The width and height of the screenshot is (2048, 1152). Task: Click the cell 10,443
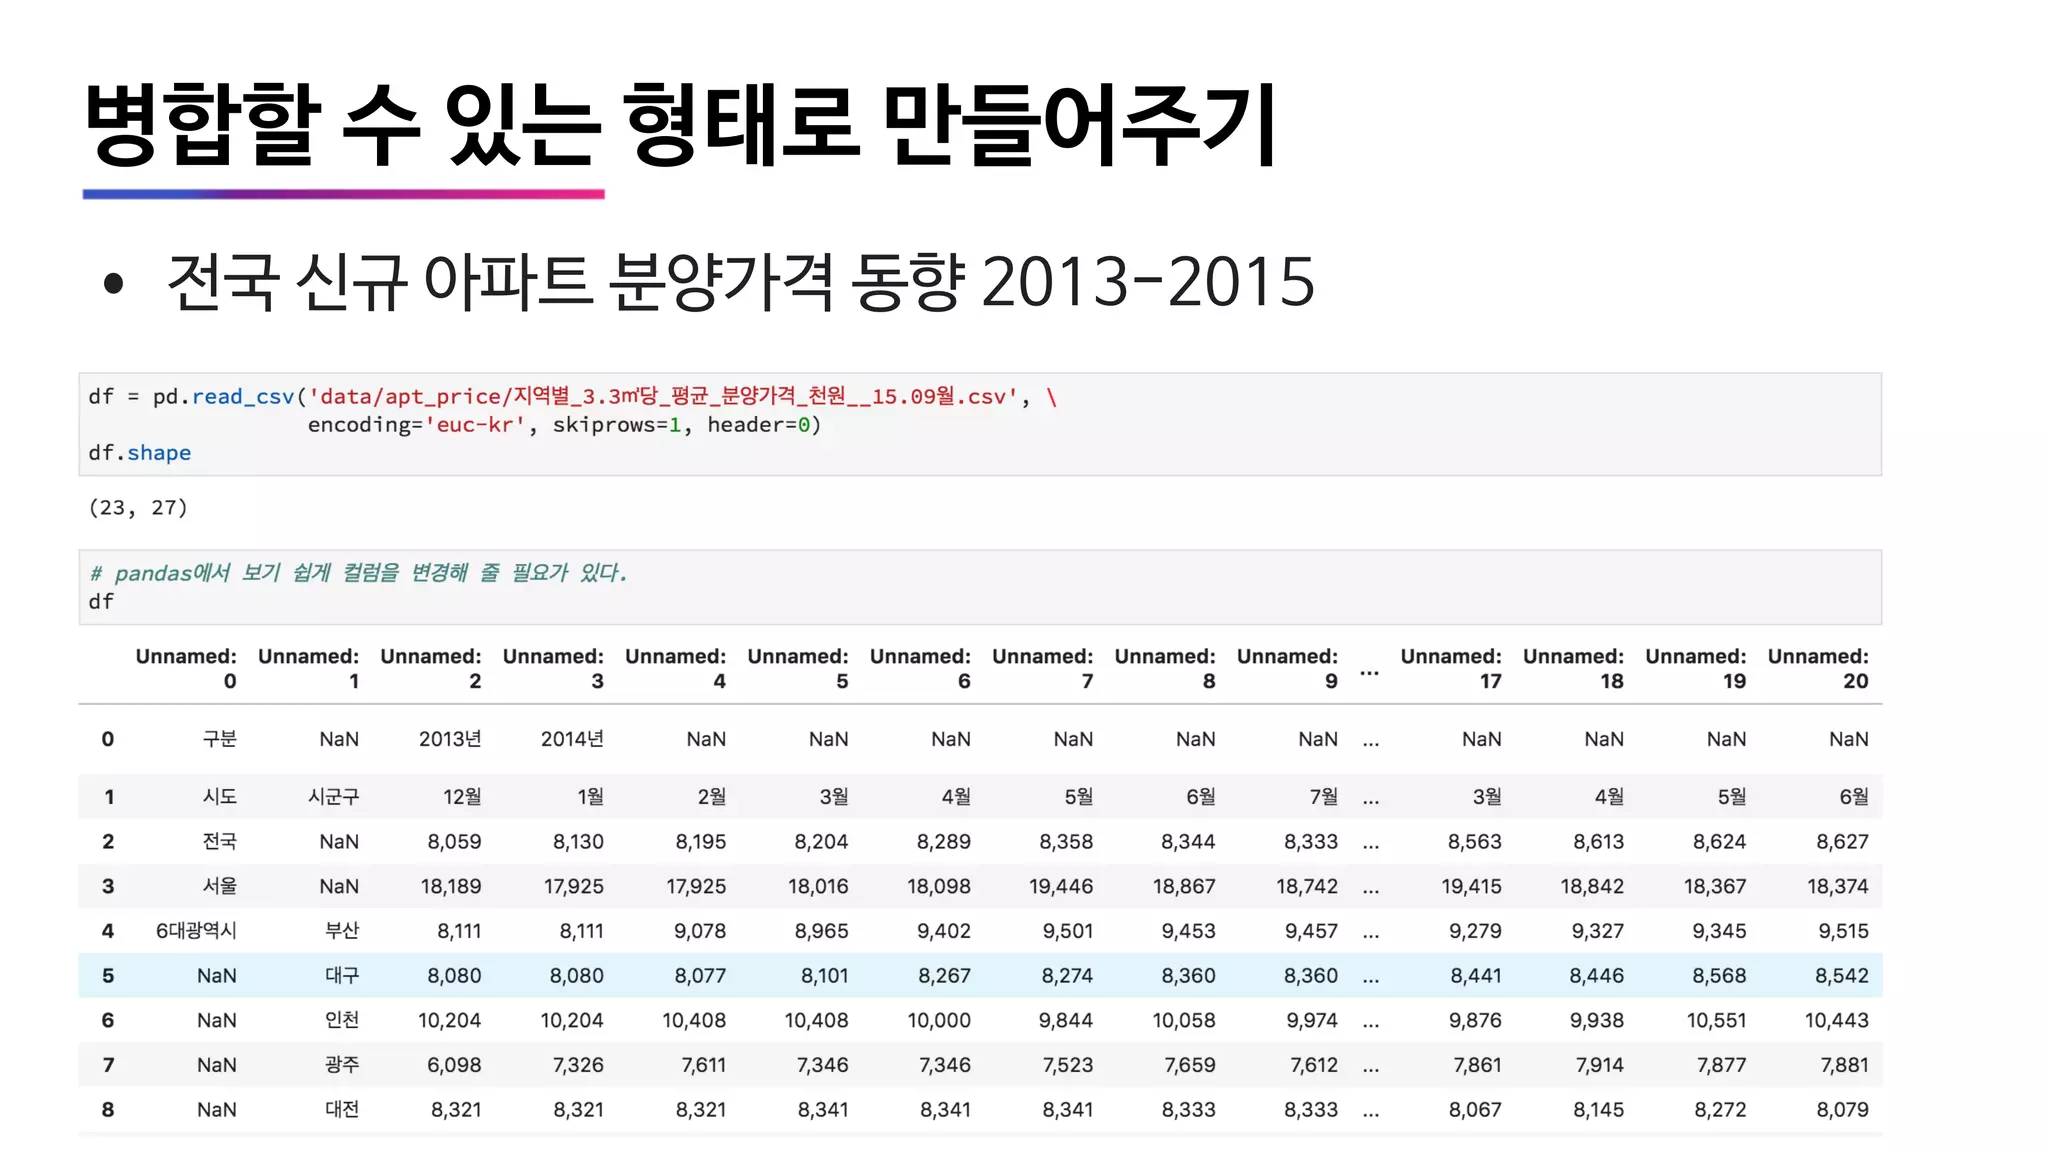click(1837, 1020)
